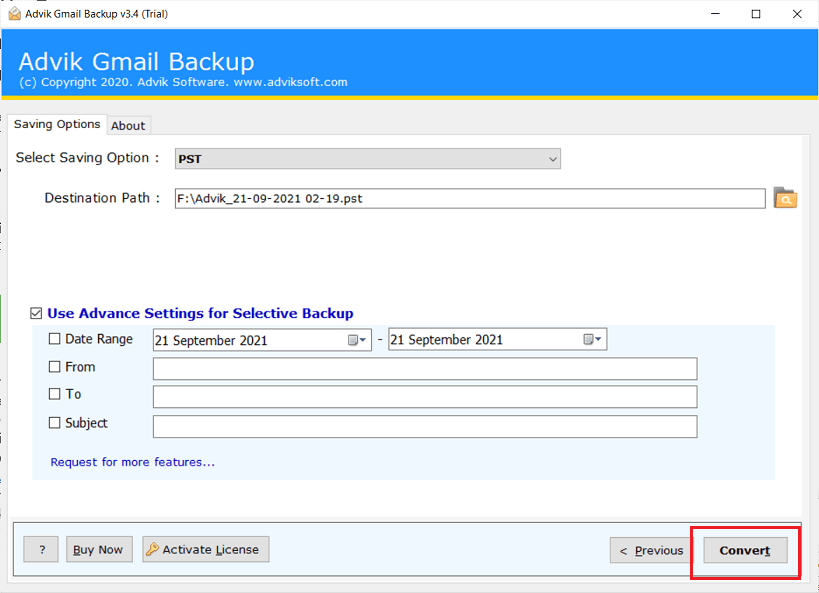This screenshot has height=593, width=819.
Task: Minimize the Advik Gmail Backup window
Action: (716, 14)
